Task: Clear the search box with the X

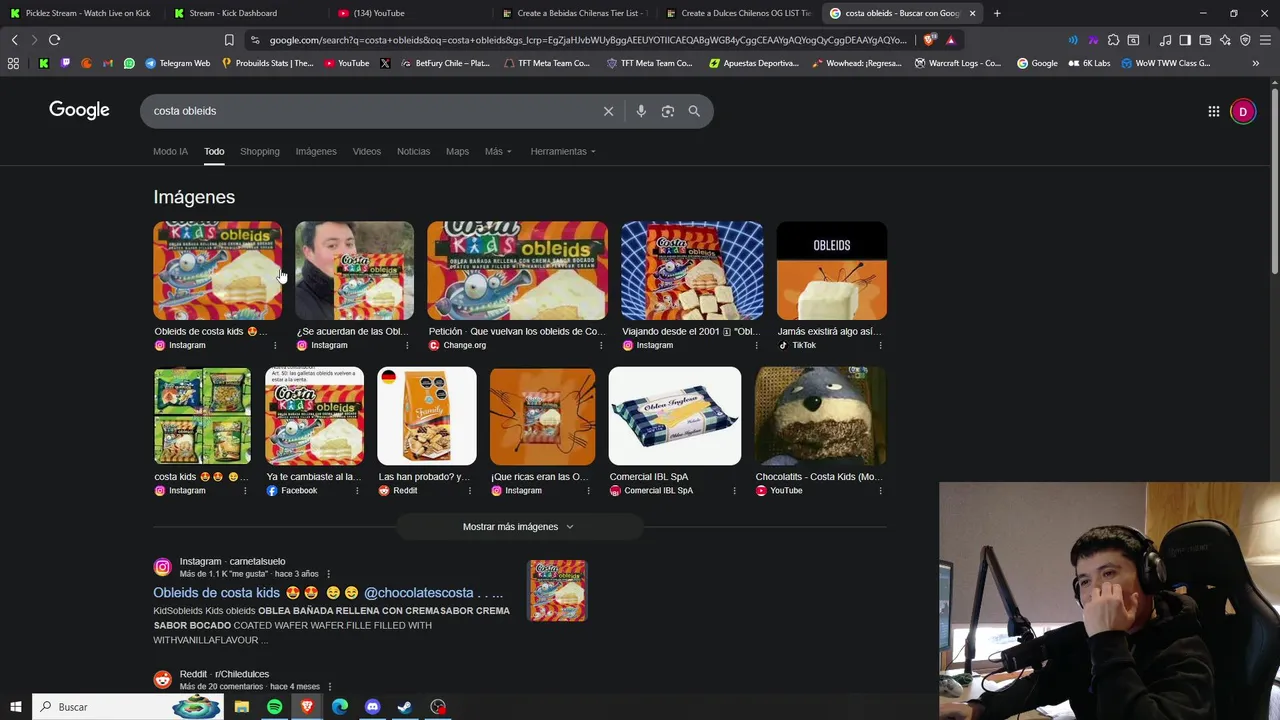Action: coord(608,111)
